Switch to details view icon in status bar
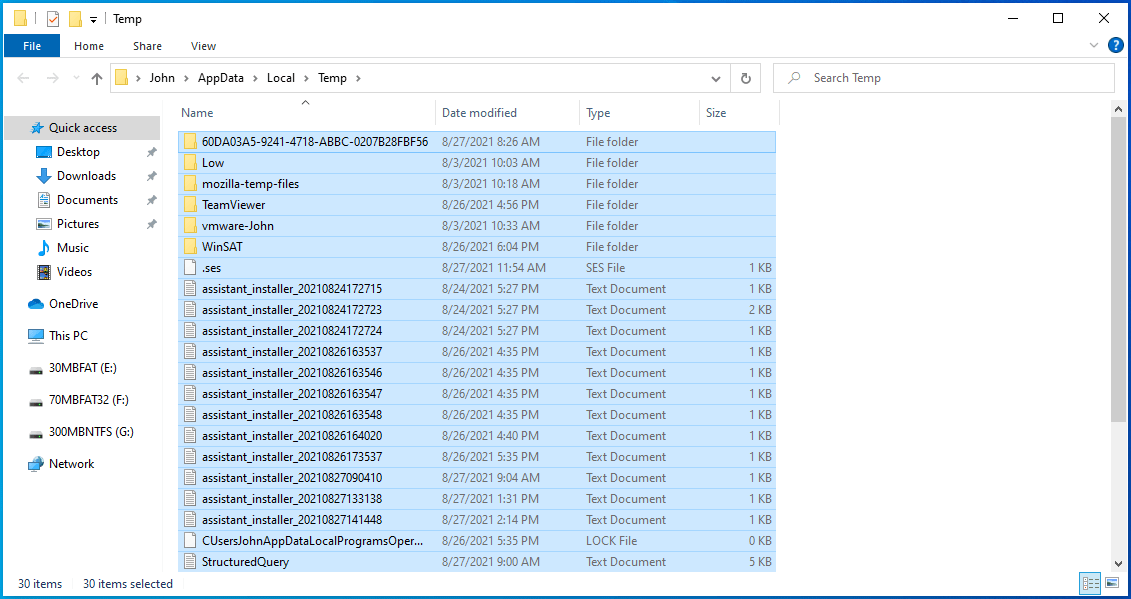1131x599 pixels. pos(1091,582)
